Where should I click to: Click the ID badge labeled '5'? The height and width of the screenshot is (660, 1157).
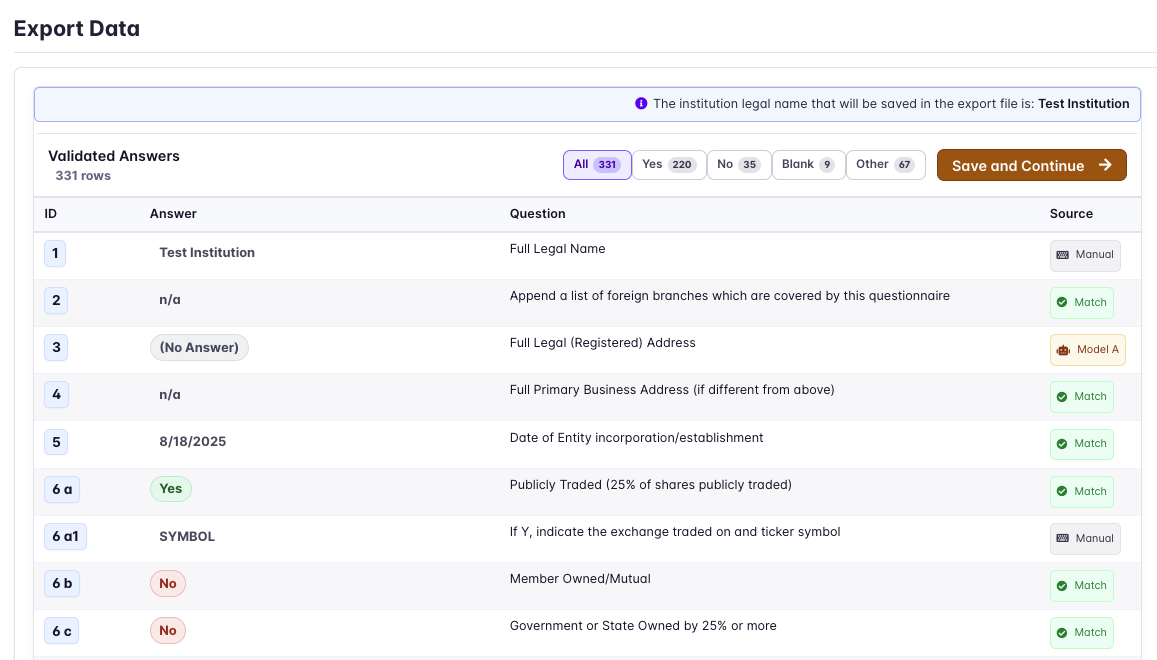[55, 441]
